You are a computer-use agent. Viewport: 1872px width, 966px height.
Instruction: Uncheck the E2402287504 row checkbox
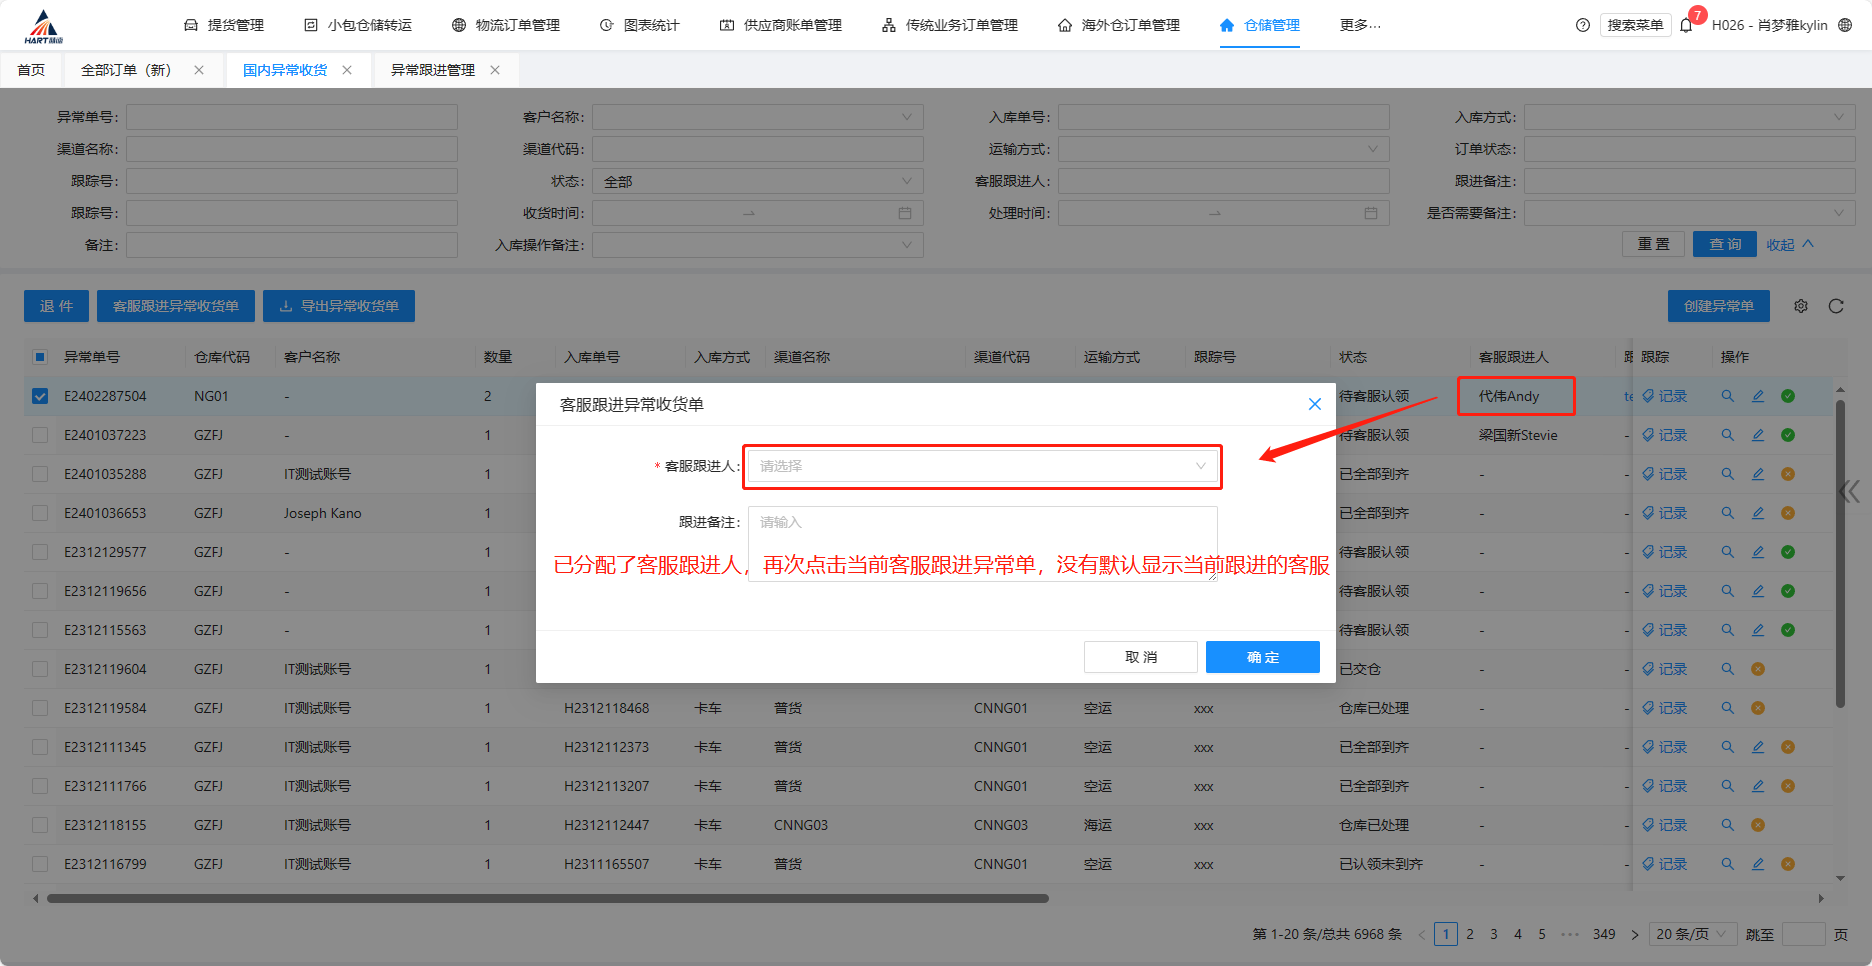(x=40, y=396)
